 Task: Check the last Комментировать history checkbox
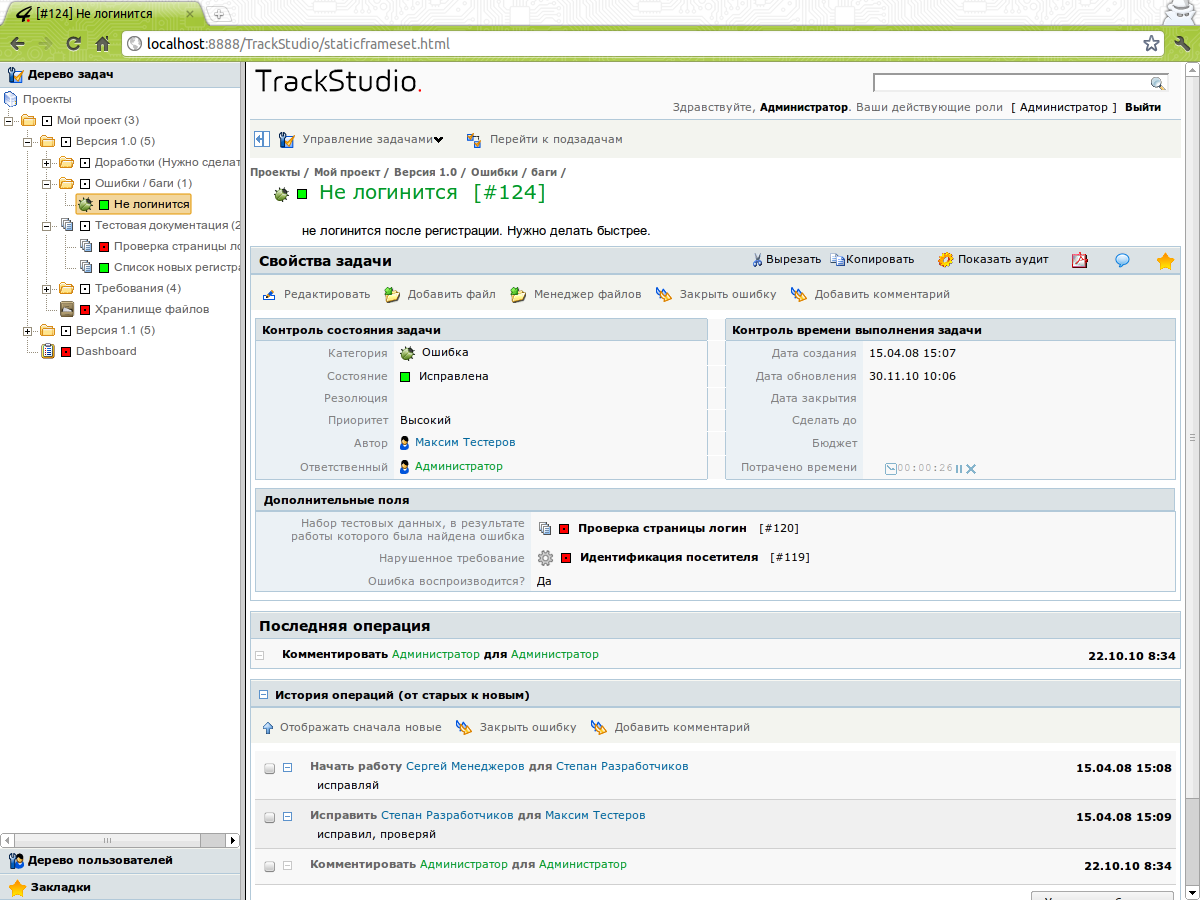pos(270,866)
